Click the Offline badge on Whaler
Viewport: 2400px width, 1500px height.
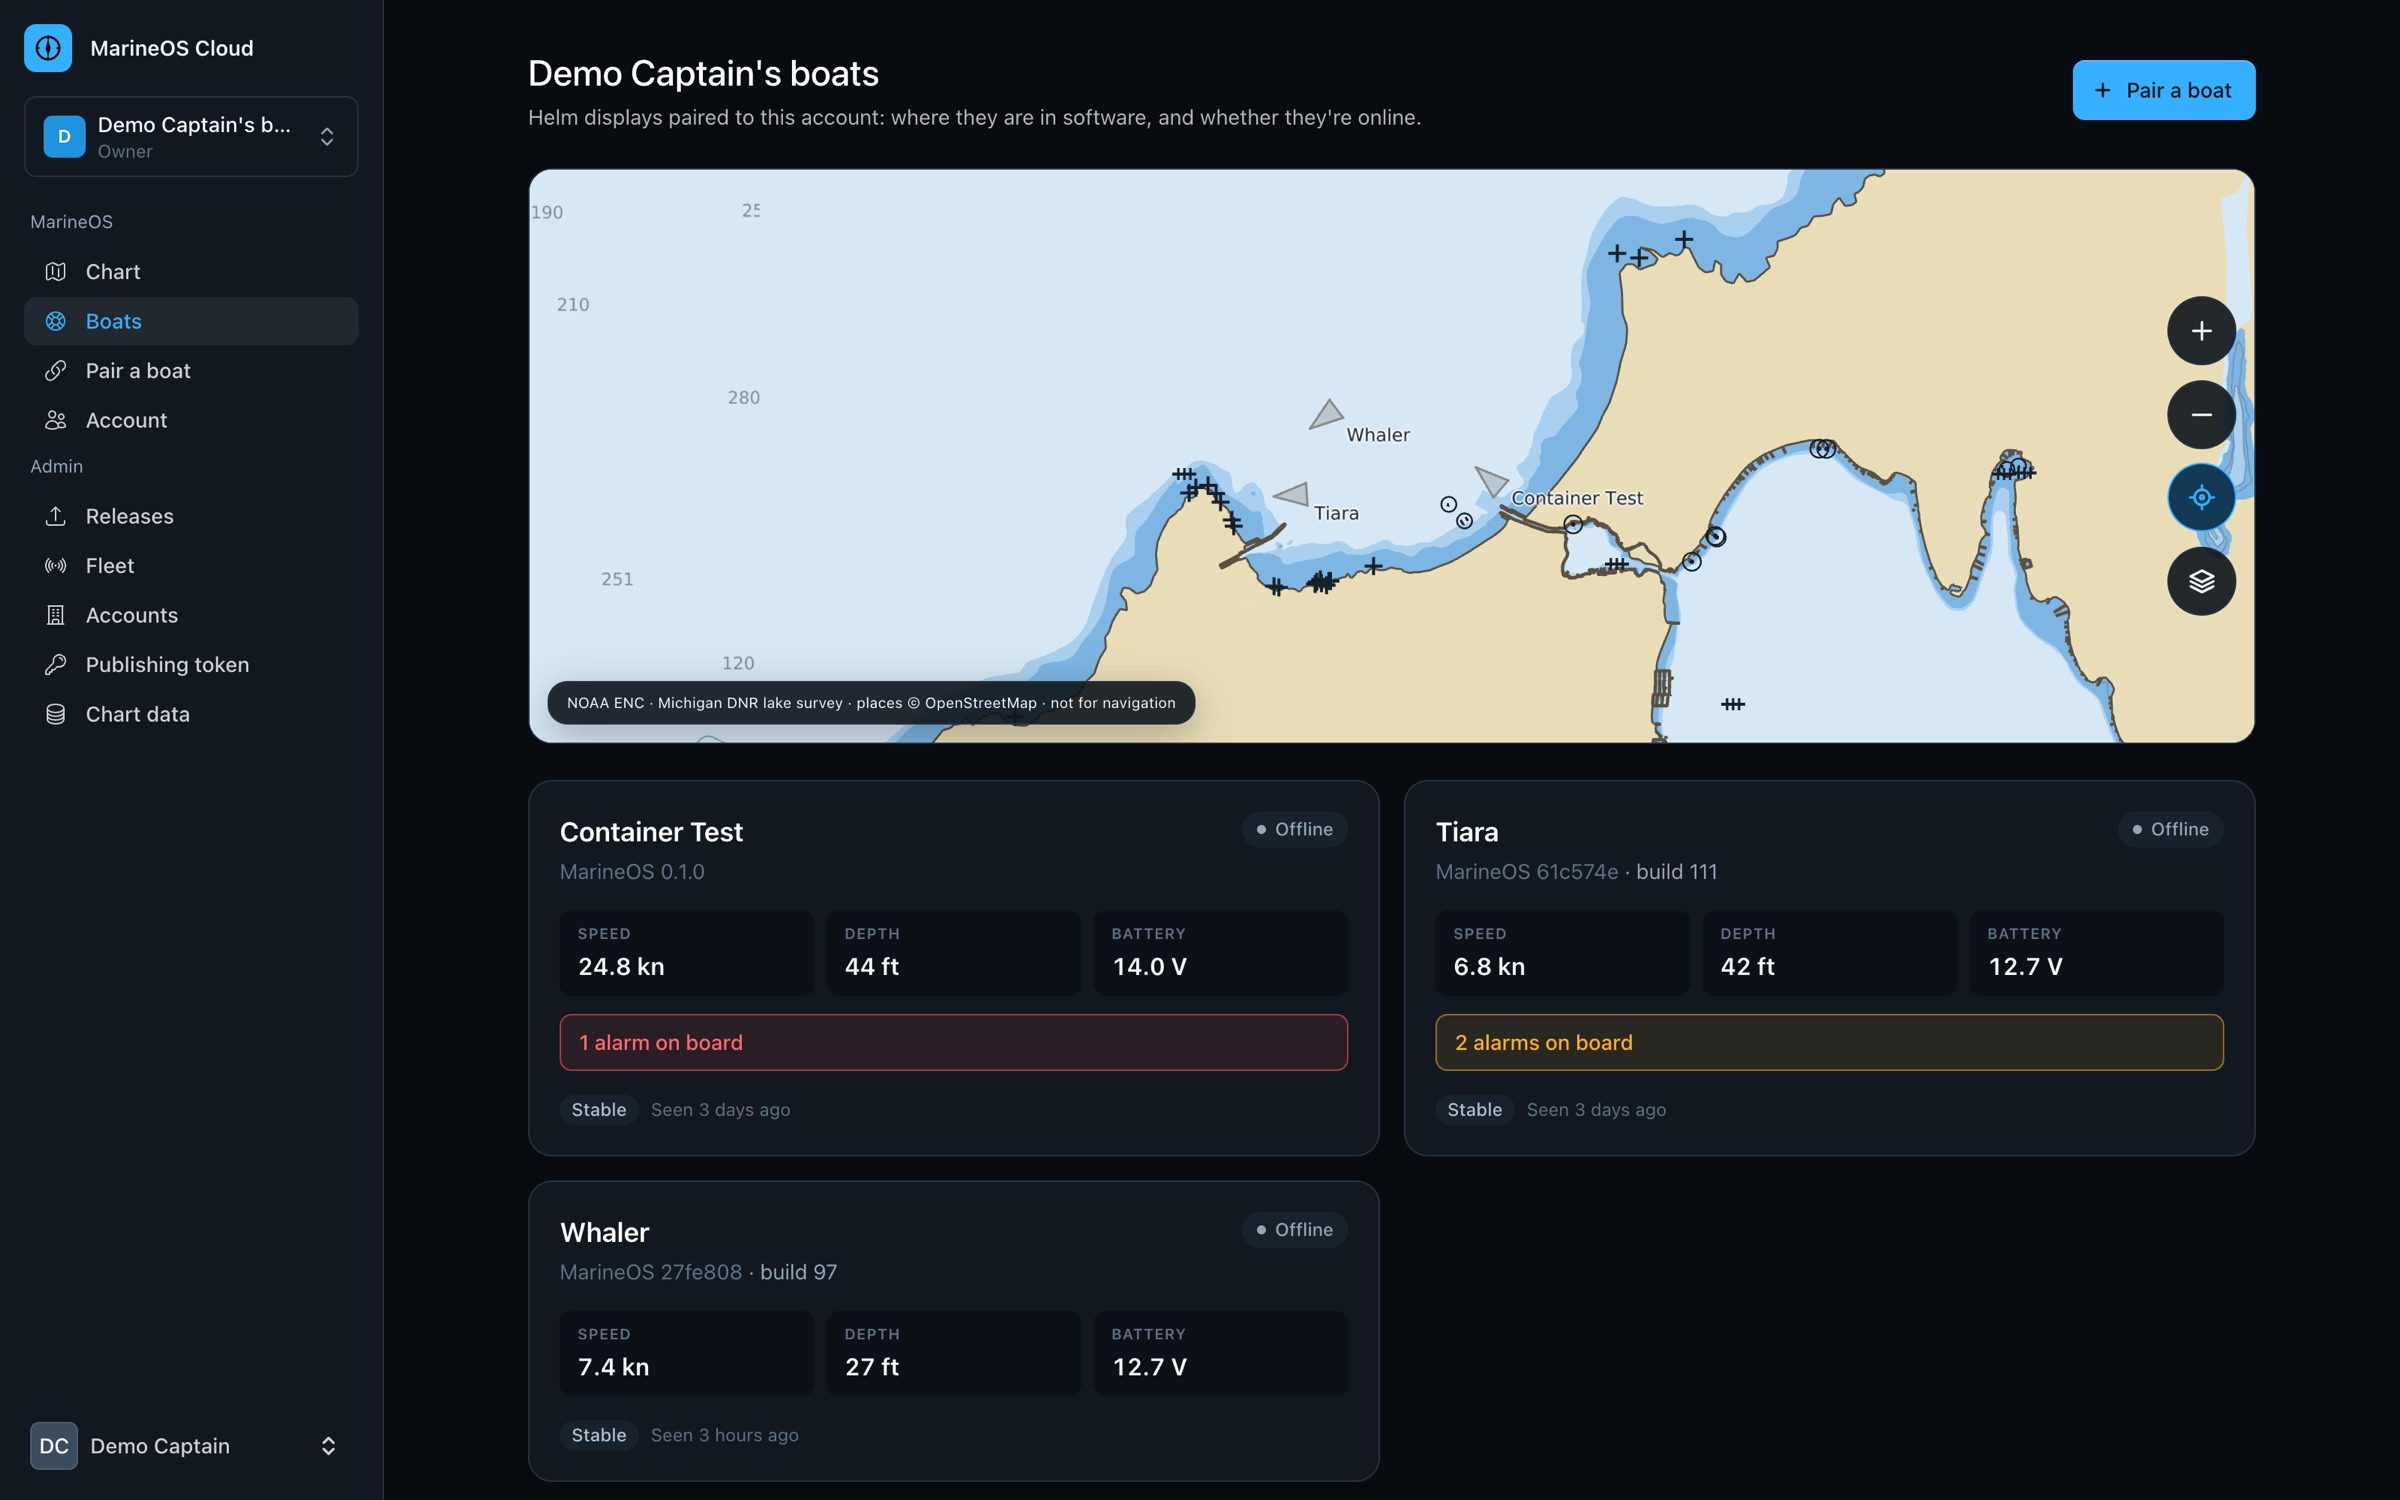click(x=1294, y=1229)
